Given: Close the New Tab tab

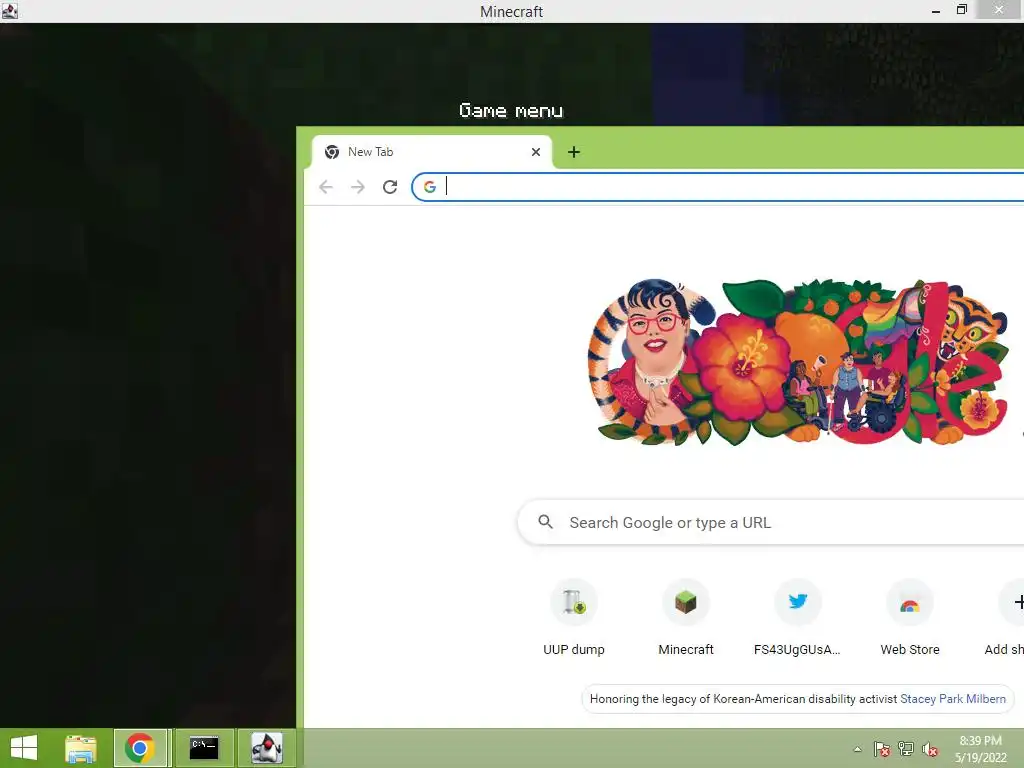Looking at the screenshot, I should pos(536,152).
